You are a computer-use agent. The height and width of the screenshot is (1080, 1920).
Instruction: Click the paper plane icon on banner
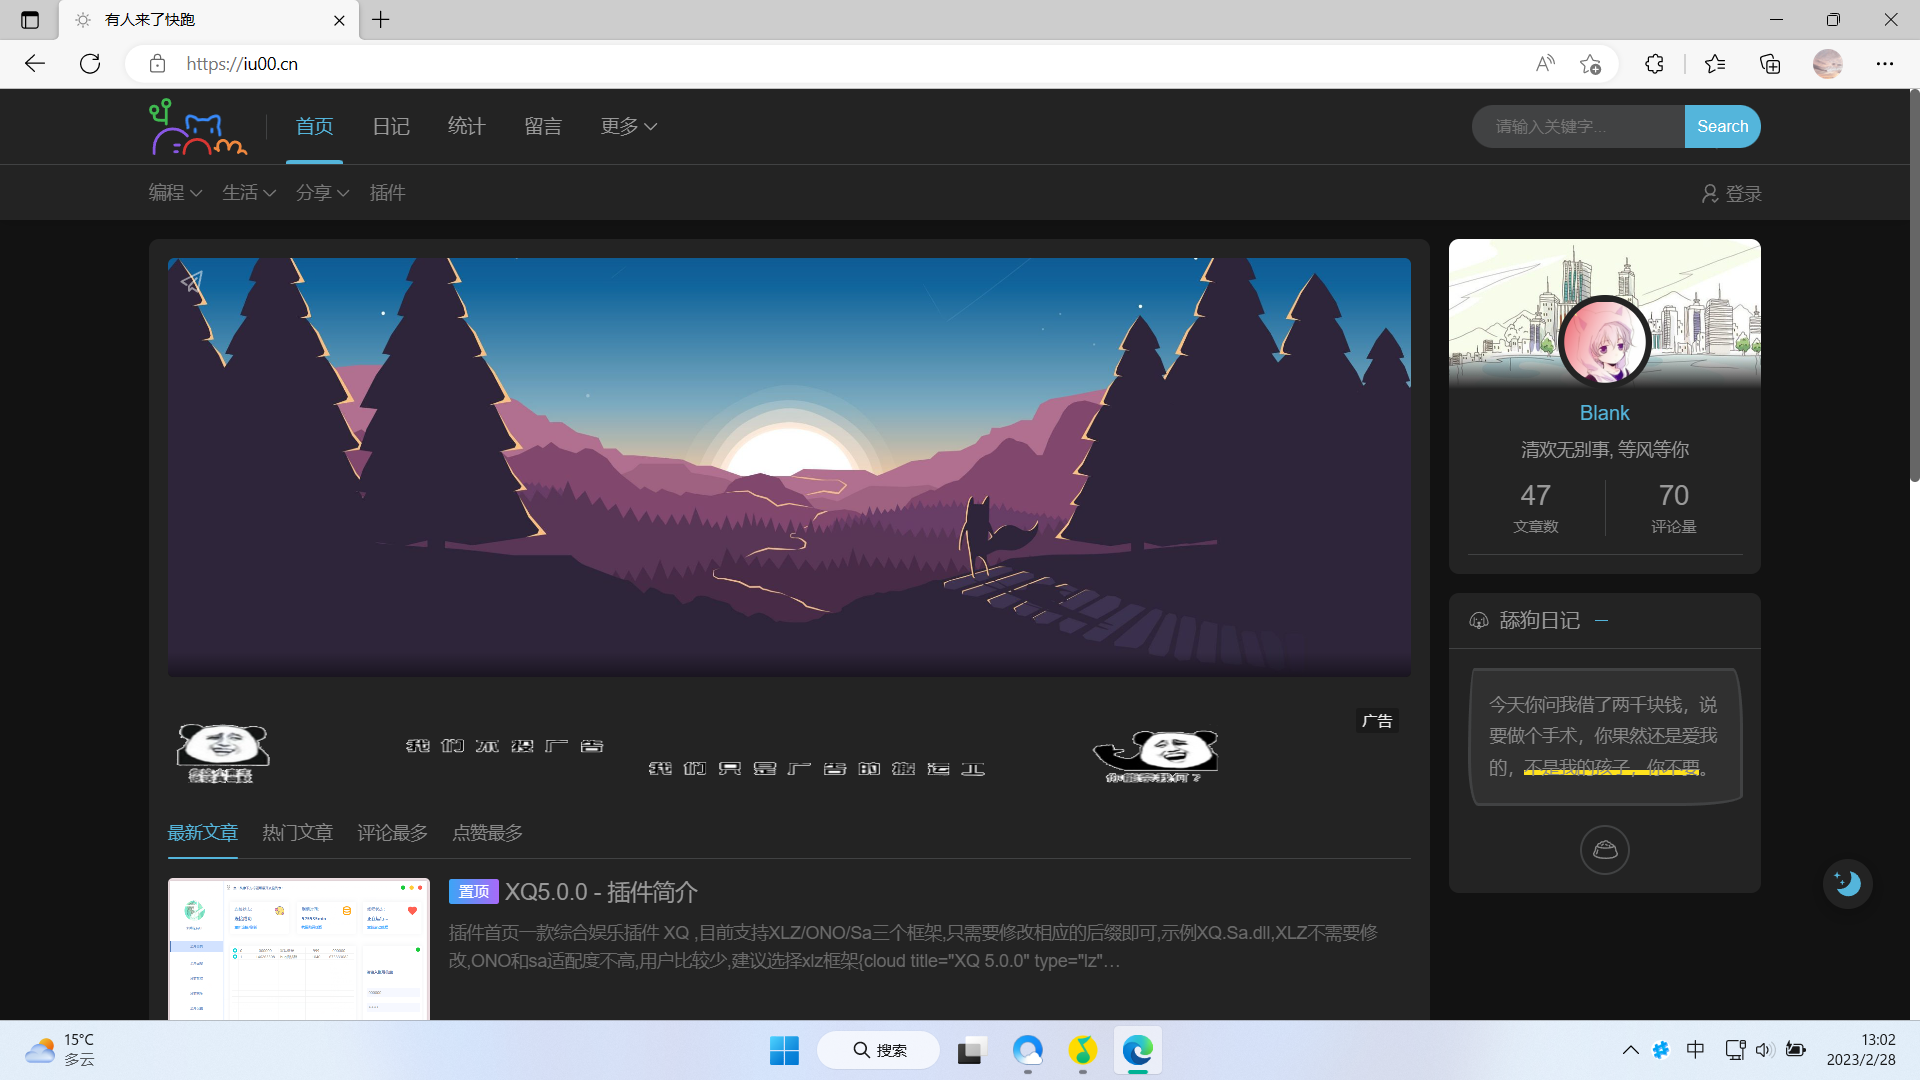(192, 282)
